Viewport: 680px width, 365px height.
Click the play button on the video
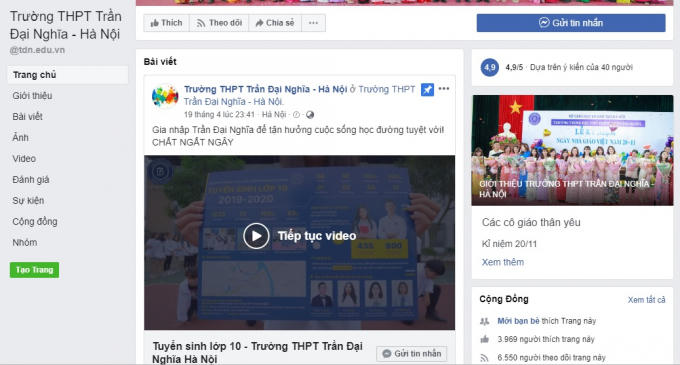256,236
